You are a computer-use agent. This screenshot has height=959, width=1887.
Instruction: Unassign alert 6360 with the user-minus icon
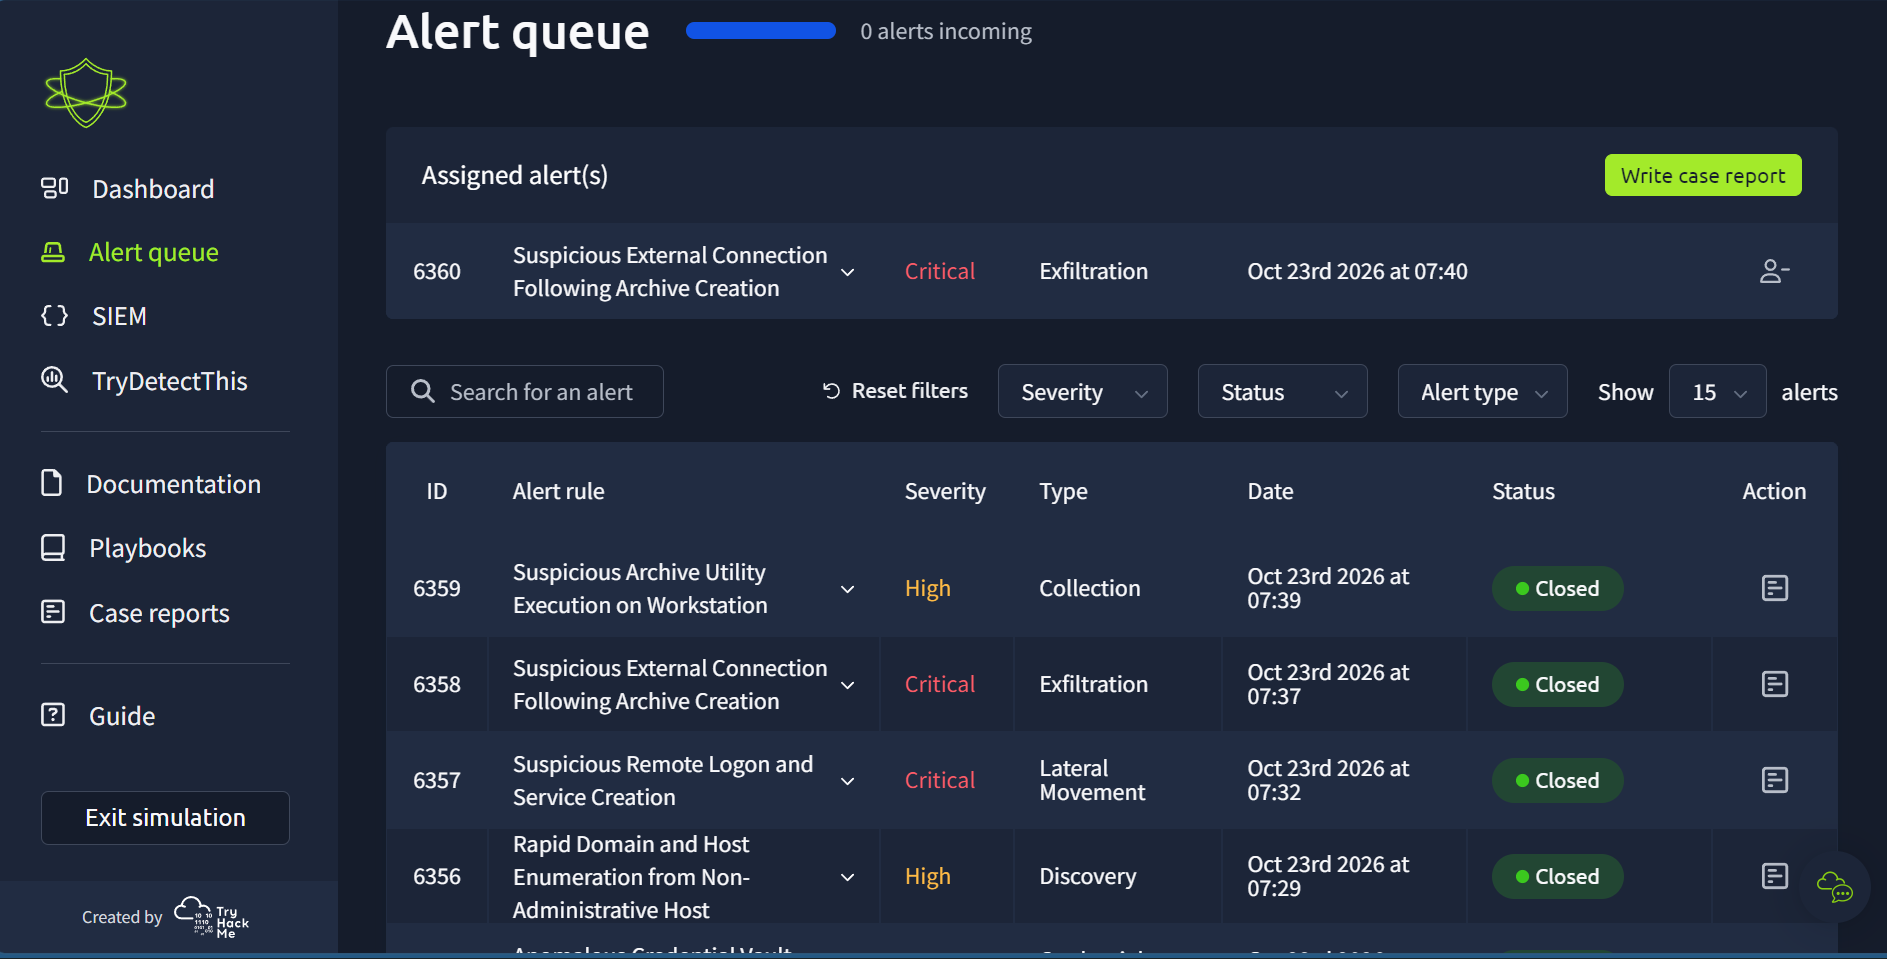coord(1774,271)
